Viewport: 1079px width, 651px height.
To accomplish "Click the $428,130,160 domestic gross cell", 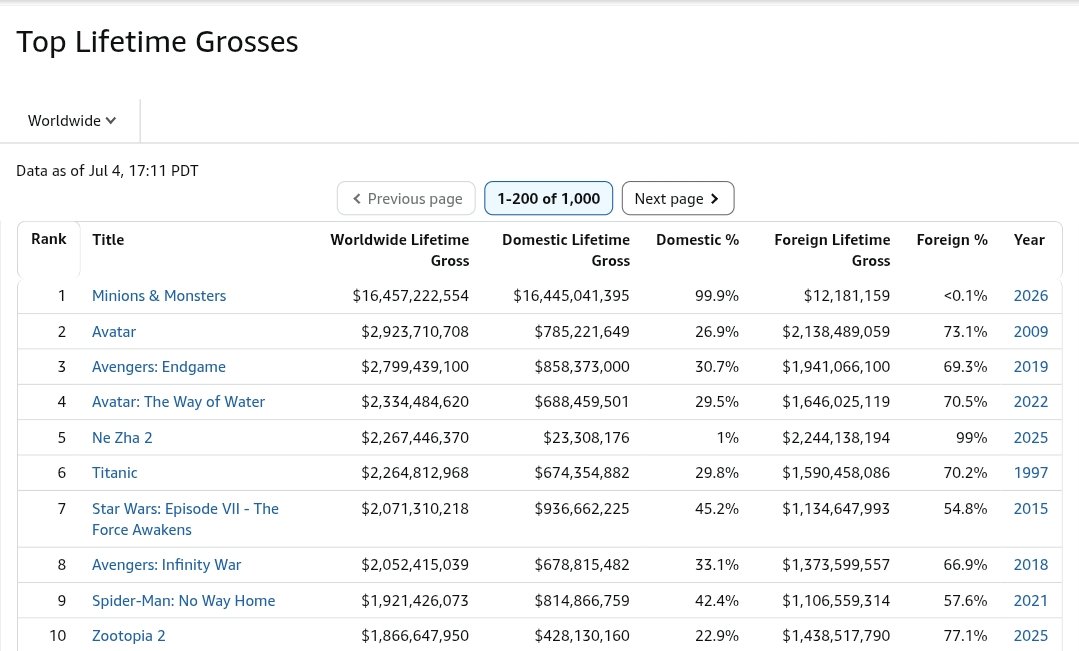I will 582,635.
